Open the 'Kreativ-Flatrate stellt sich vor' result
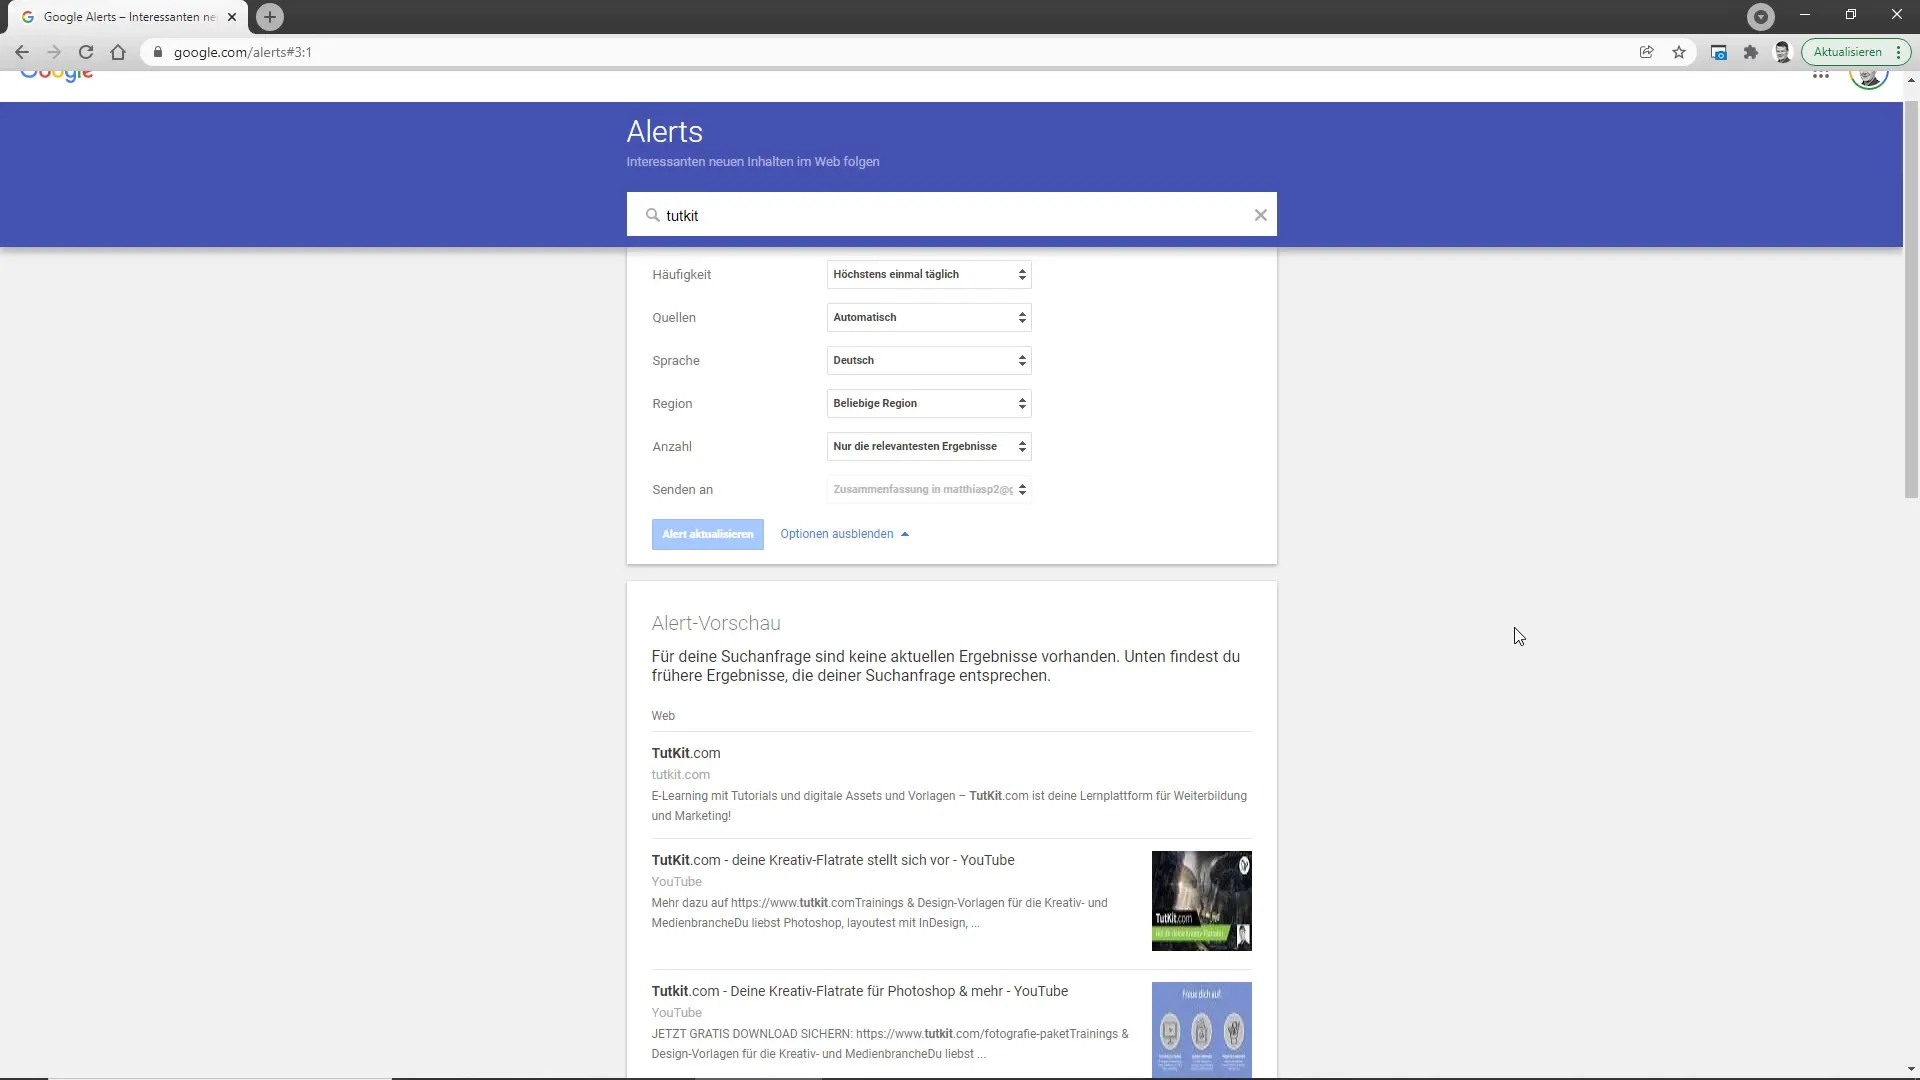 (833, 860)
